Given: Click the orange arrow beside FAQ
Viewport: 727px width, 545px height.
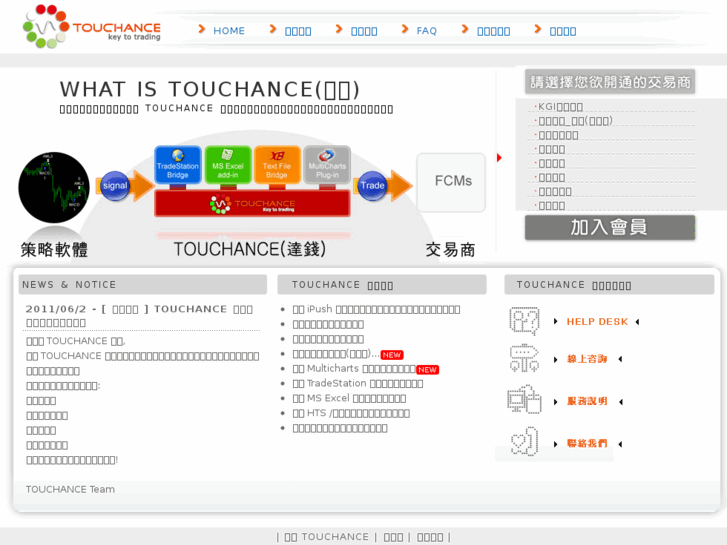Looking at the screenshot, I should (405, 29).
